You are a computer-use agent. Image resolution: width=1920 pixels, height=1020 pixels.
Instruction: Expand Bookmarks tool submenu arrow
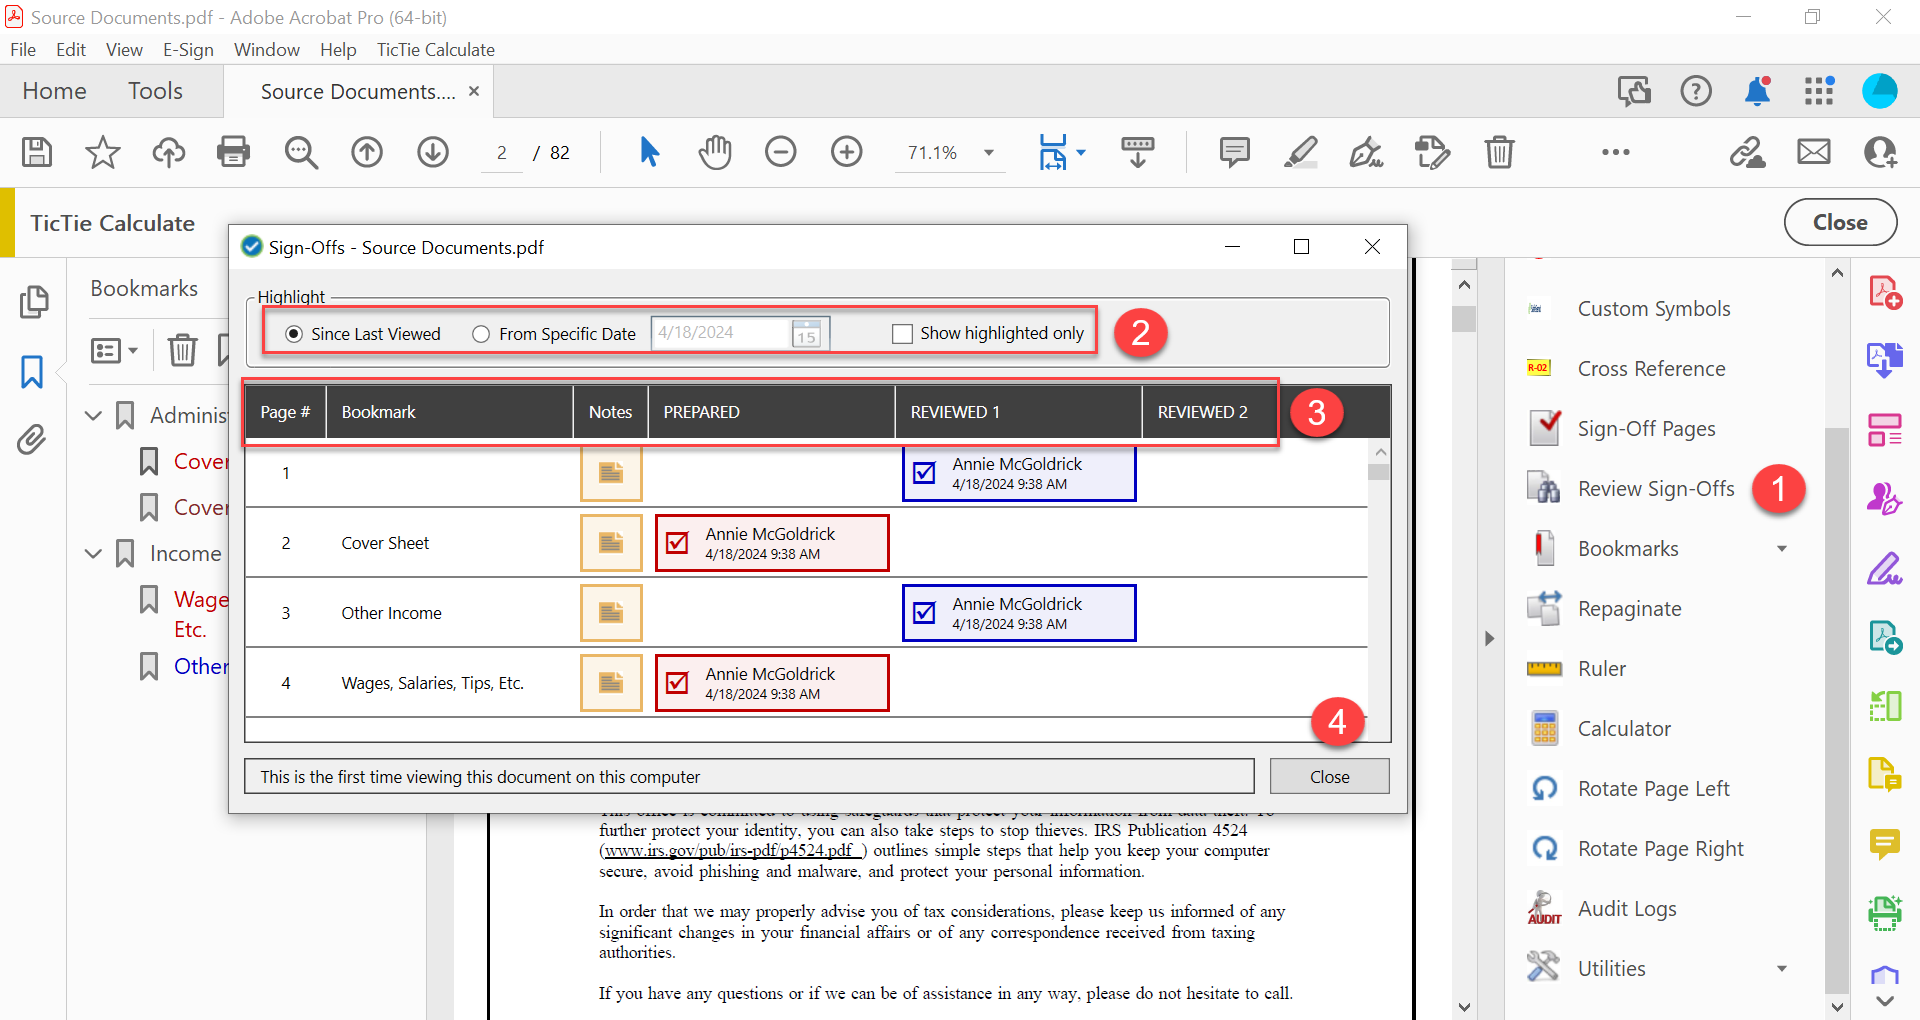pos(1782,549)
